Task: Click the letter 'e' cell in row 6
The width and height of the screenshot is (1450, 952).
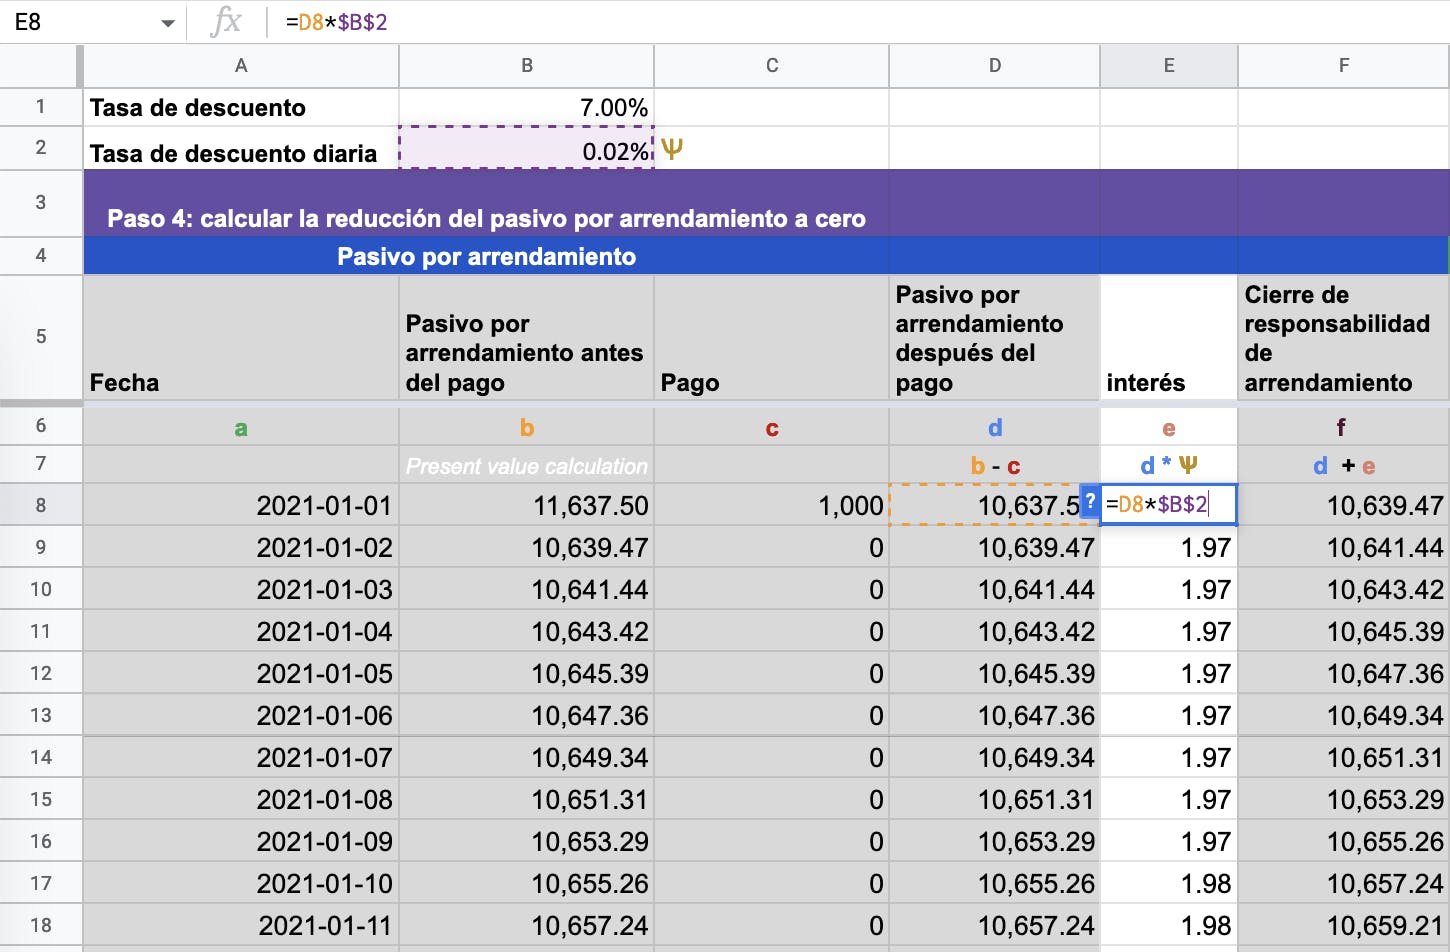Action: coord(1169,427)
